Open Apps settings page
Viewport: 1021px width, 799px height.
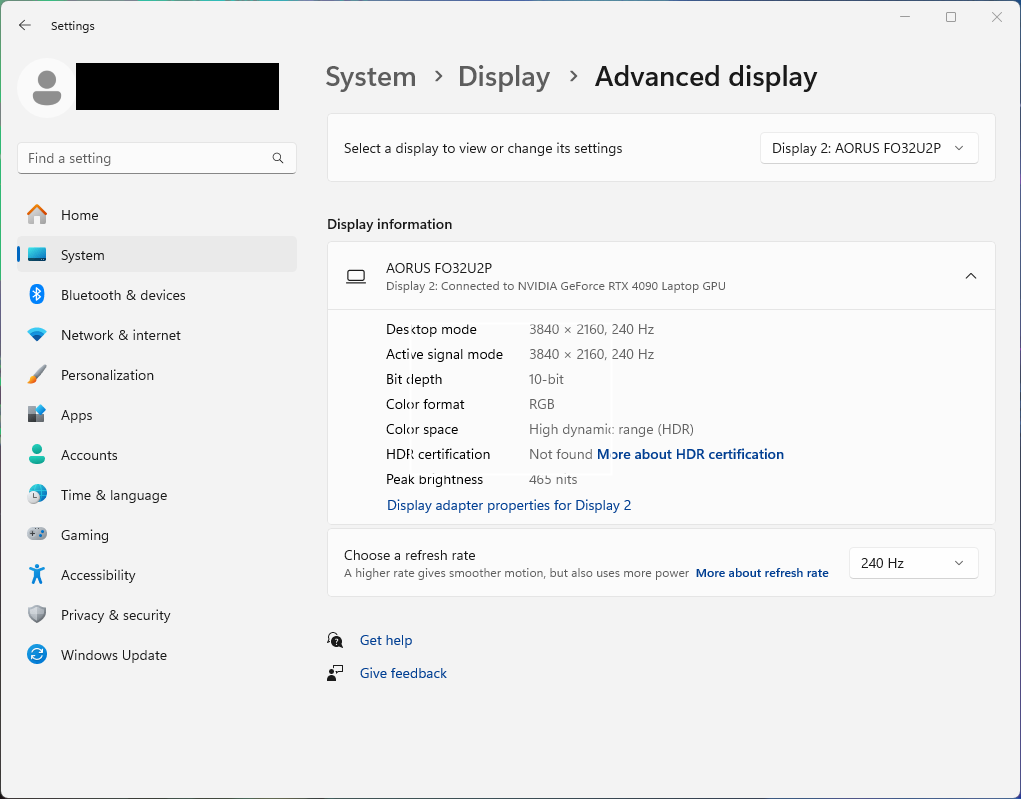[157, 415]
